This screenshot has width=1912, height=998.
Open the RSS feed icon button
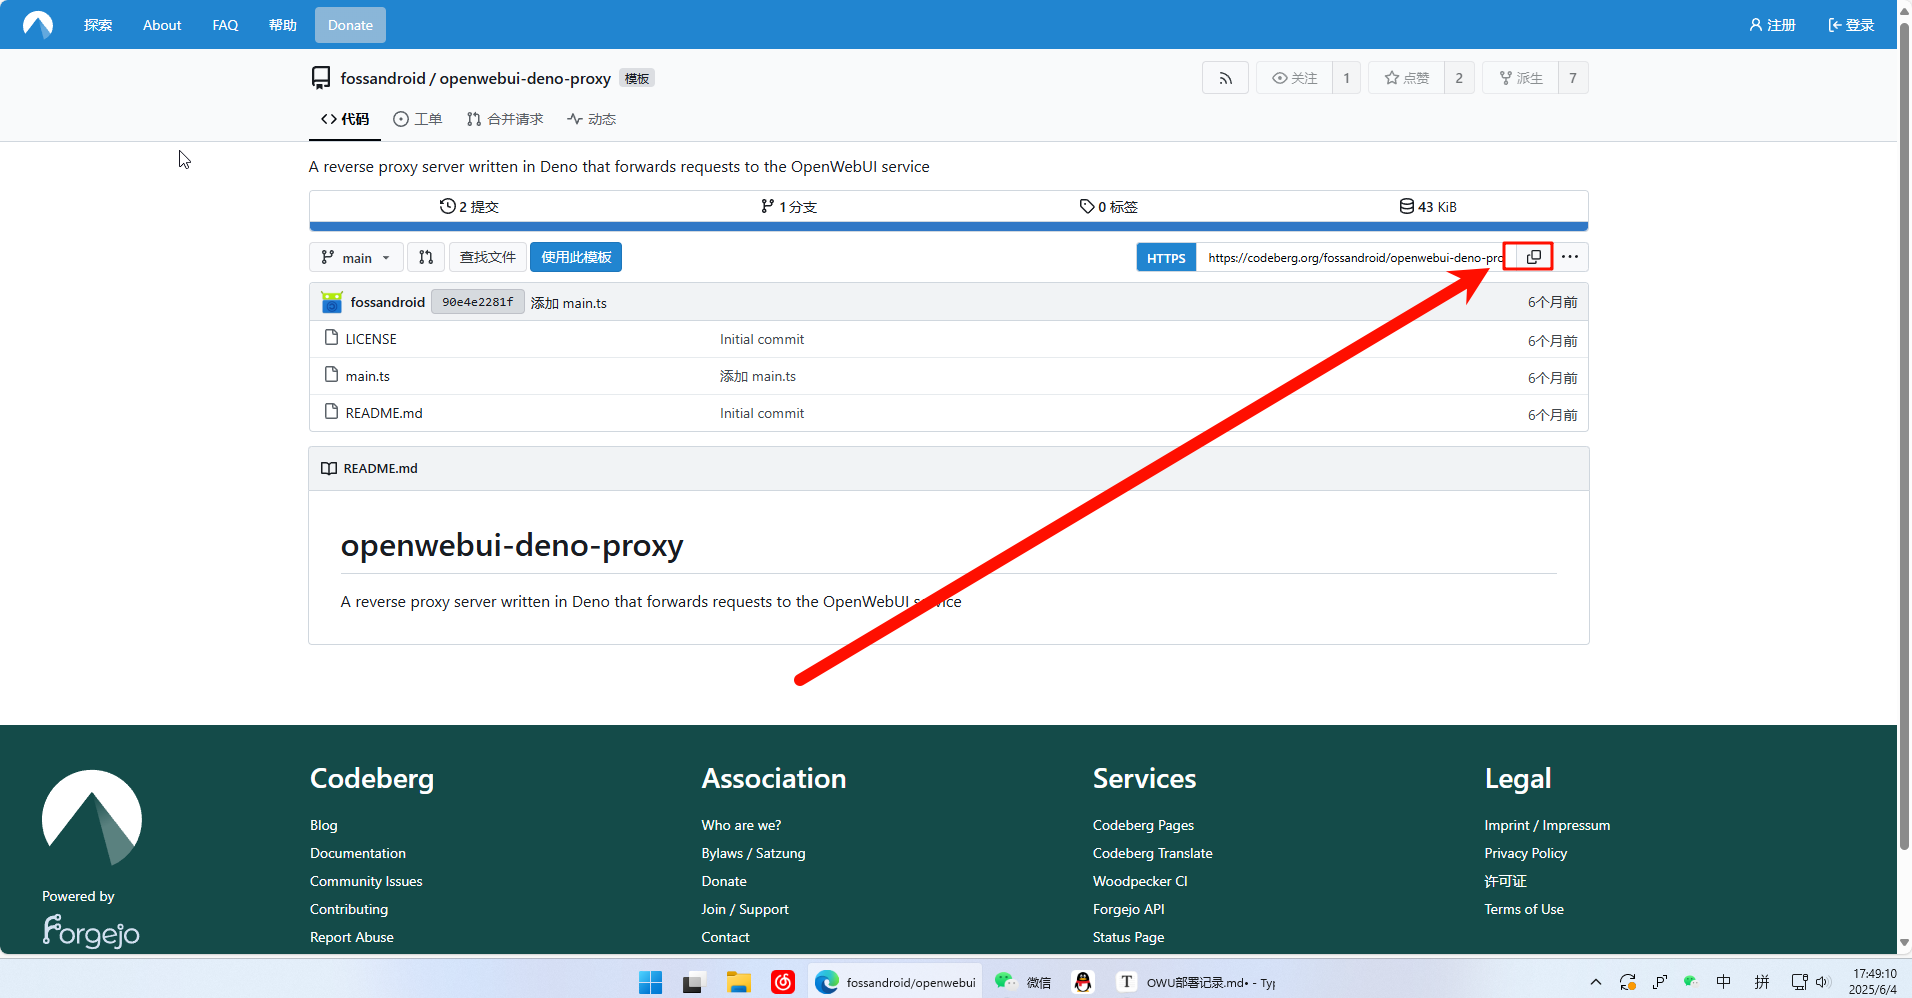coord(1225,78)
